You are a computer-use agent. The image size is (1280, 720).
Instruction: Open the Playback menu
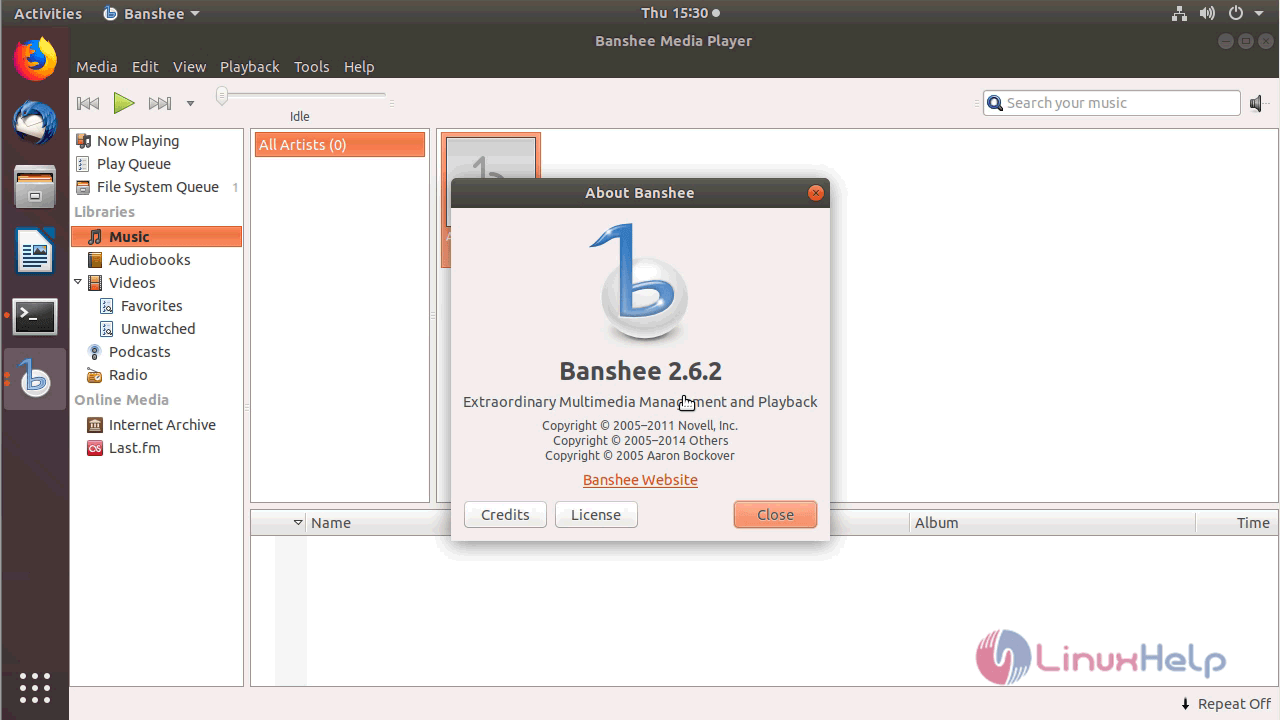click(250, 67)
